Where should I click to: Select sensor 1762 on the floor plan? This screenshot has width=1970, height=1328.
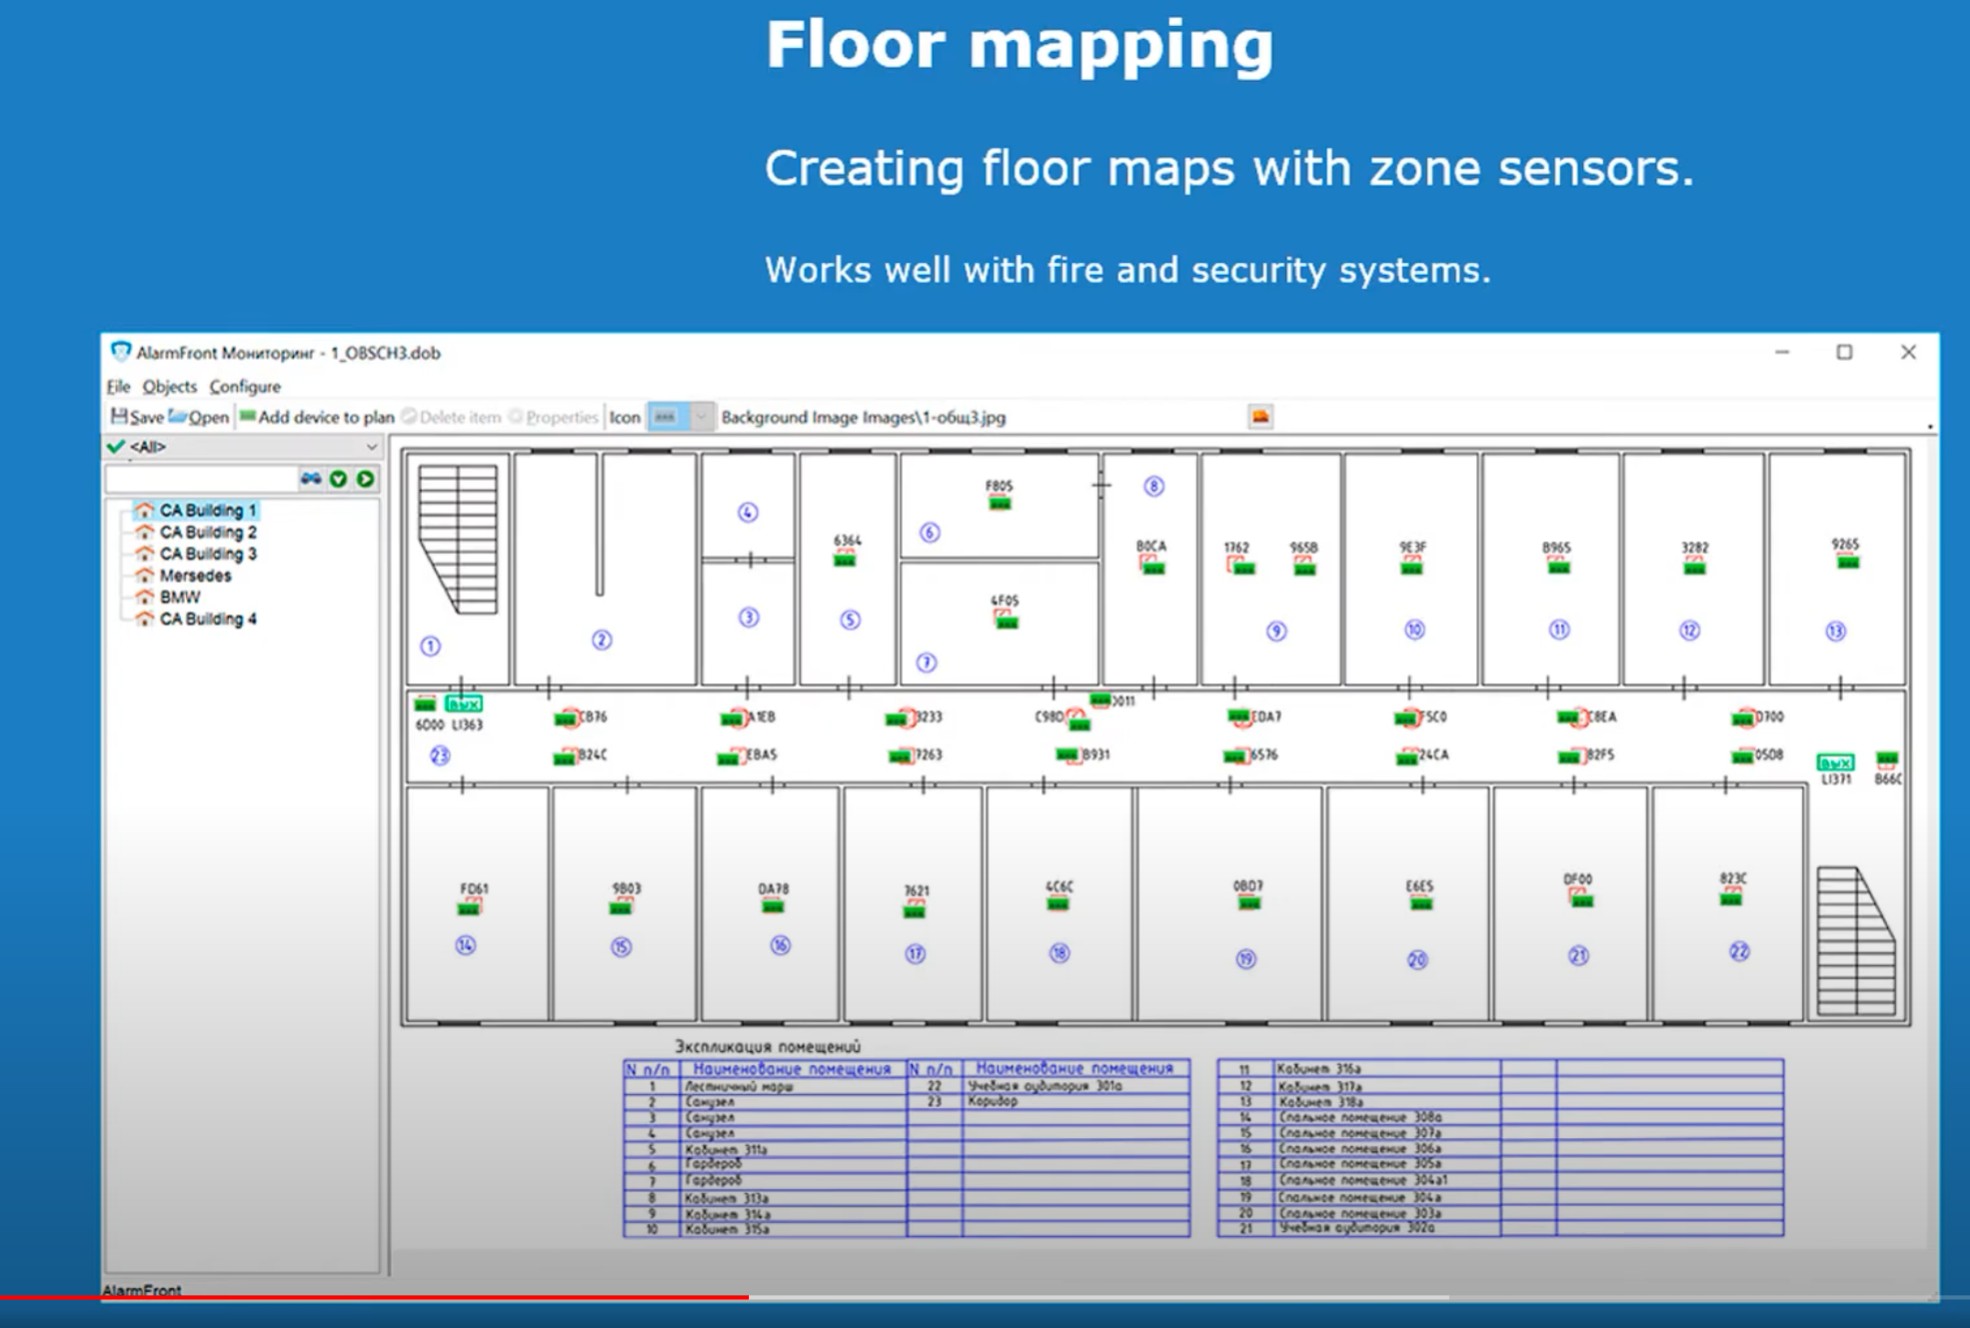[x=1241, y=566]
